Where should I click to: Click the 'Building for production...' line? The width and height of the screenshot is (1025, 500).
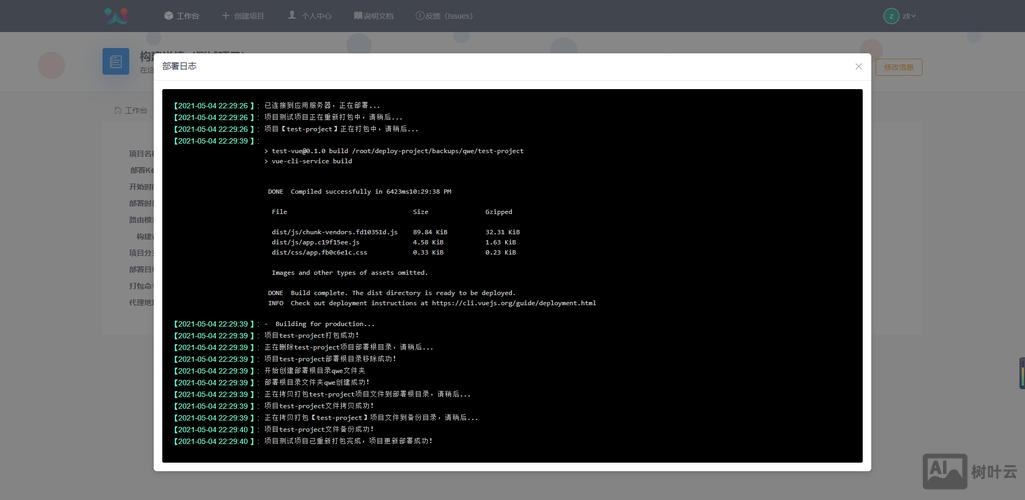[x=320, y=324]
